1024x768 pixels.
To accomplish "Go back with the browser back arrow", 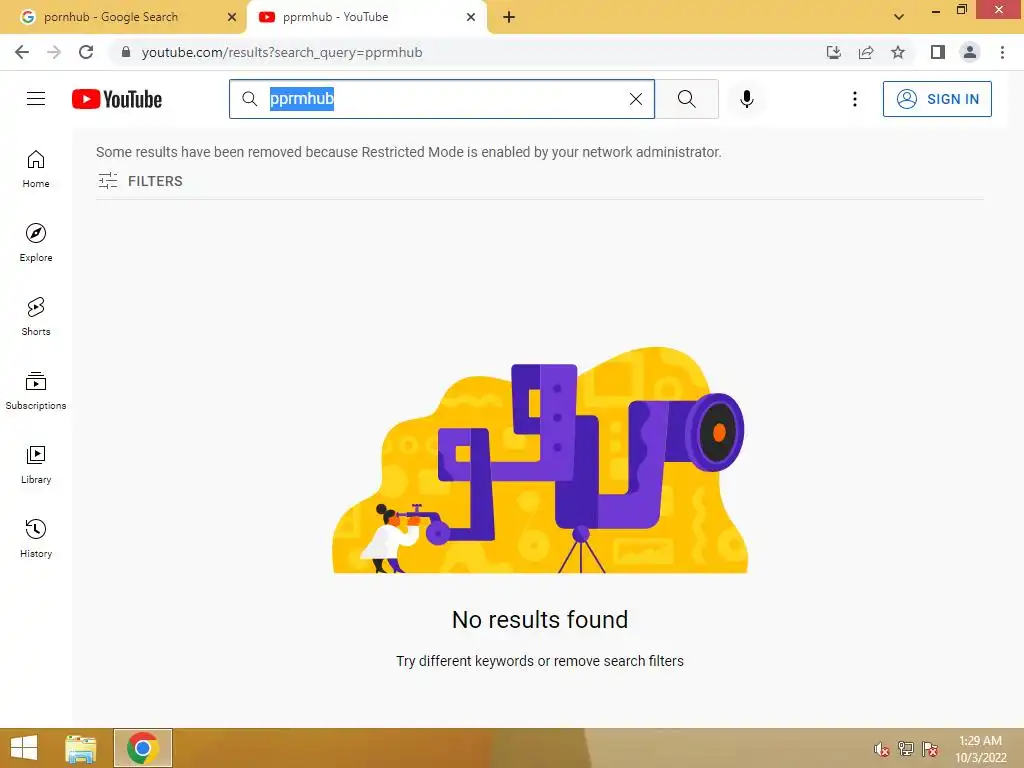I will click(x=22, y=52).
